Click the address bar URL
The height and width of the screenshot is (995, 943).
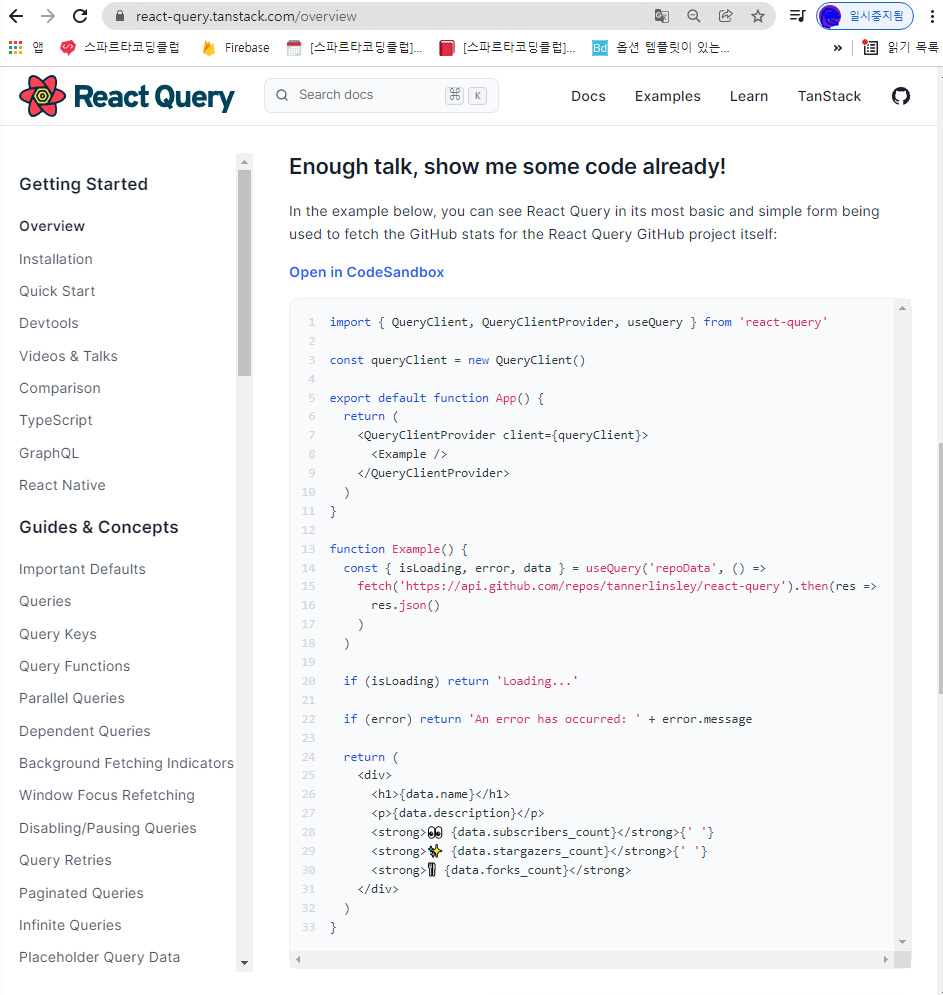[x=246, y=16]
